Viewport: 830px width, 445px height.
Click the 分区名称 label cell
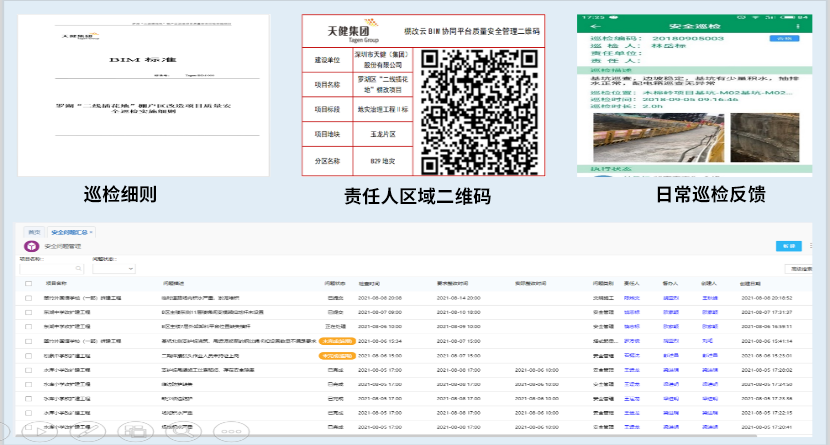pyautogui.click(x=328, y=161)
